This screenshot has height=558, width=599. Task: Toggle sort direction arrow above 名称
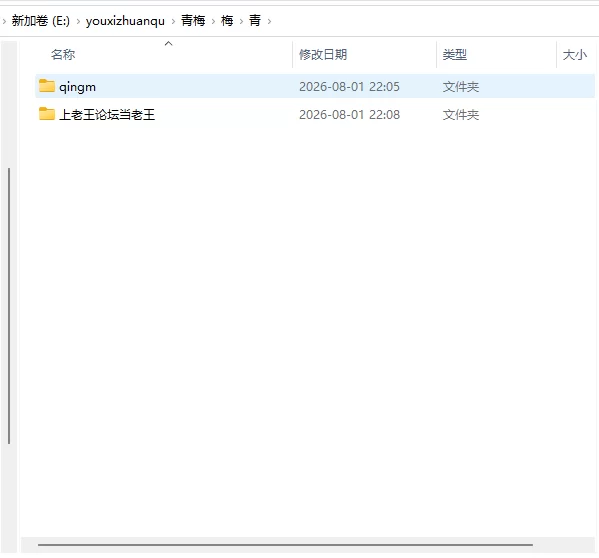coord(168,44)
